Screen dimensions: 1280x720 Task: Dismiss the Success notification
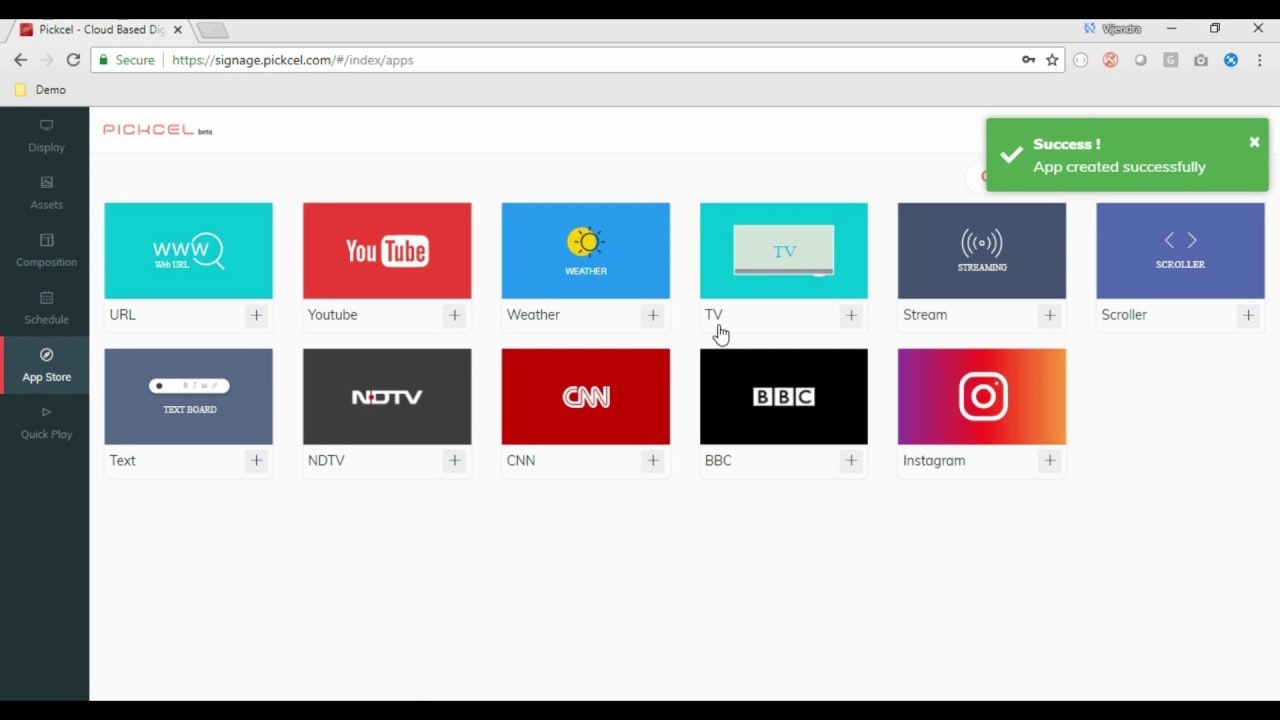pos(1254,142)
